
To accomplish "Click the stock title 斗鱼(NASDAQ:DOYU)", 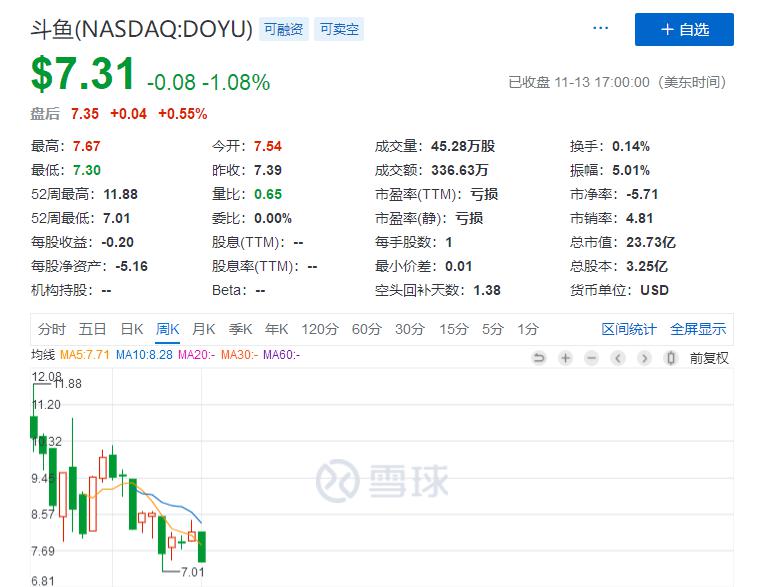I will point(142,29).
